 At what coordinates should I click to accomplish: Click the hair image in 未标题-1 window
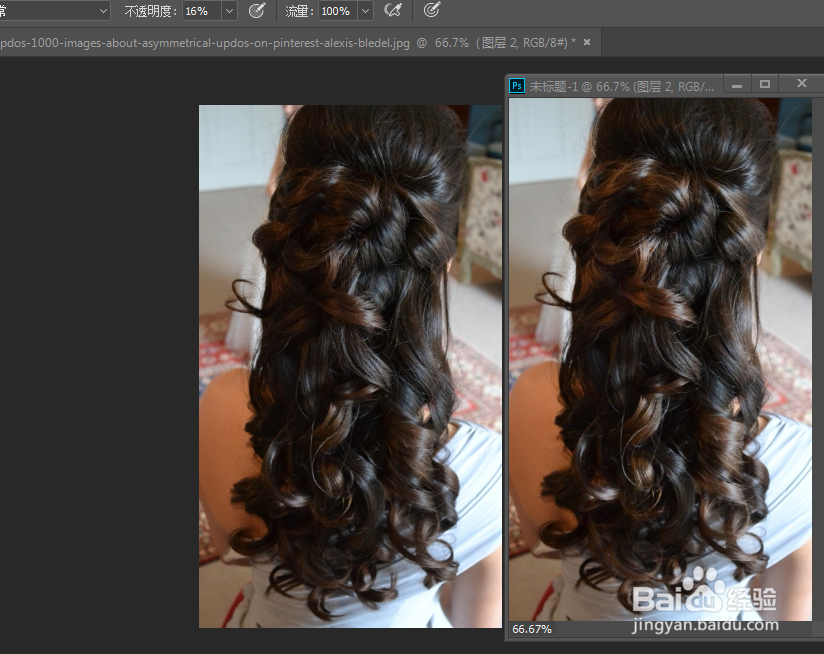661,360
